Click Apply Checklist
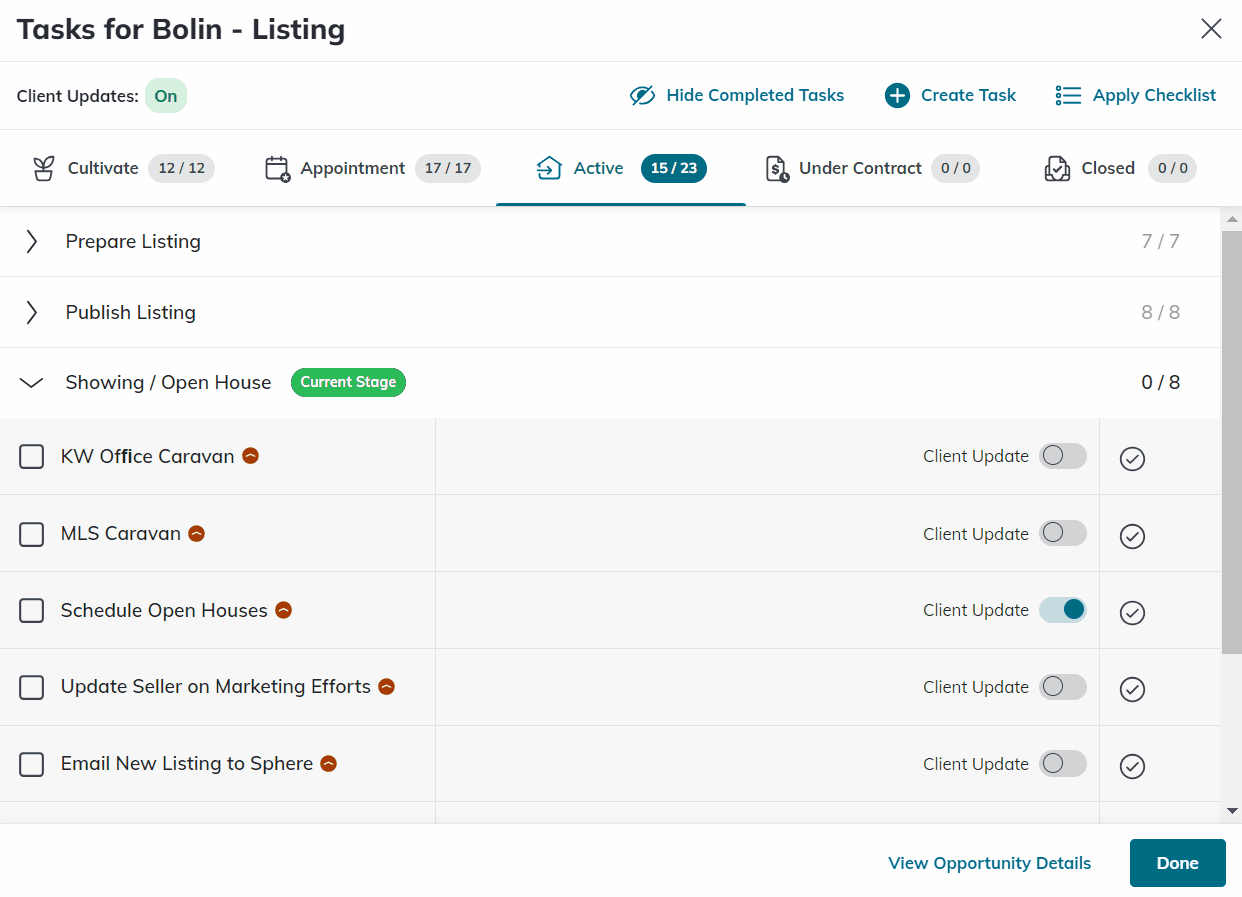Viewport: 1242px width, 897px height. (1136, 96)
